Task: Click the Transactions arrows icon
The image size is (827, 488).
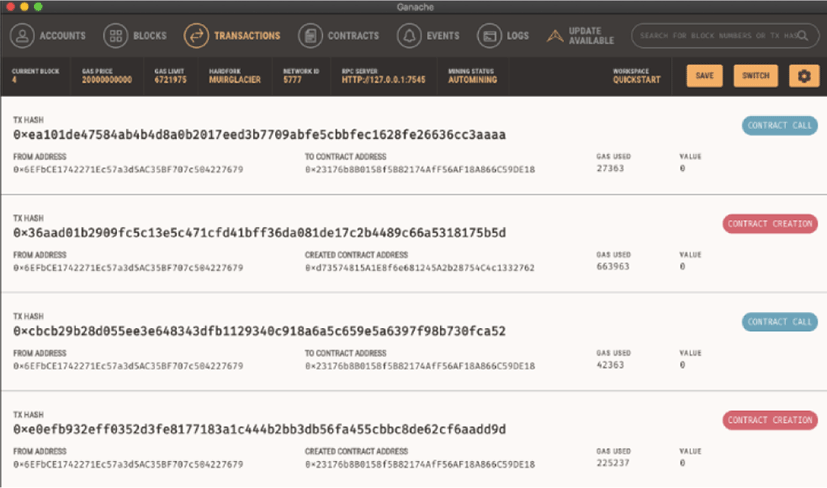Action: click(196, 36)
